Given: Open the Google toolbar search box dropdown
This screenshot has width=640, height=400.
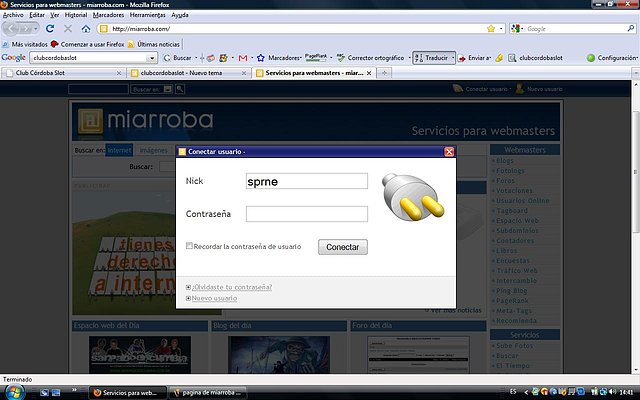Looking at the screenshot, I should coord(152,58).
